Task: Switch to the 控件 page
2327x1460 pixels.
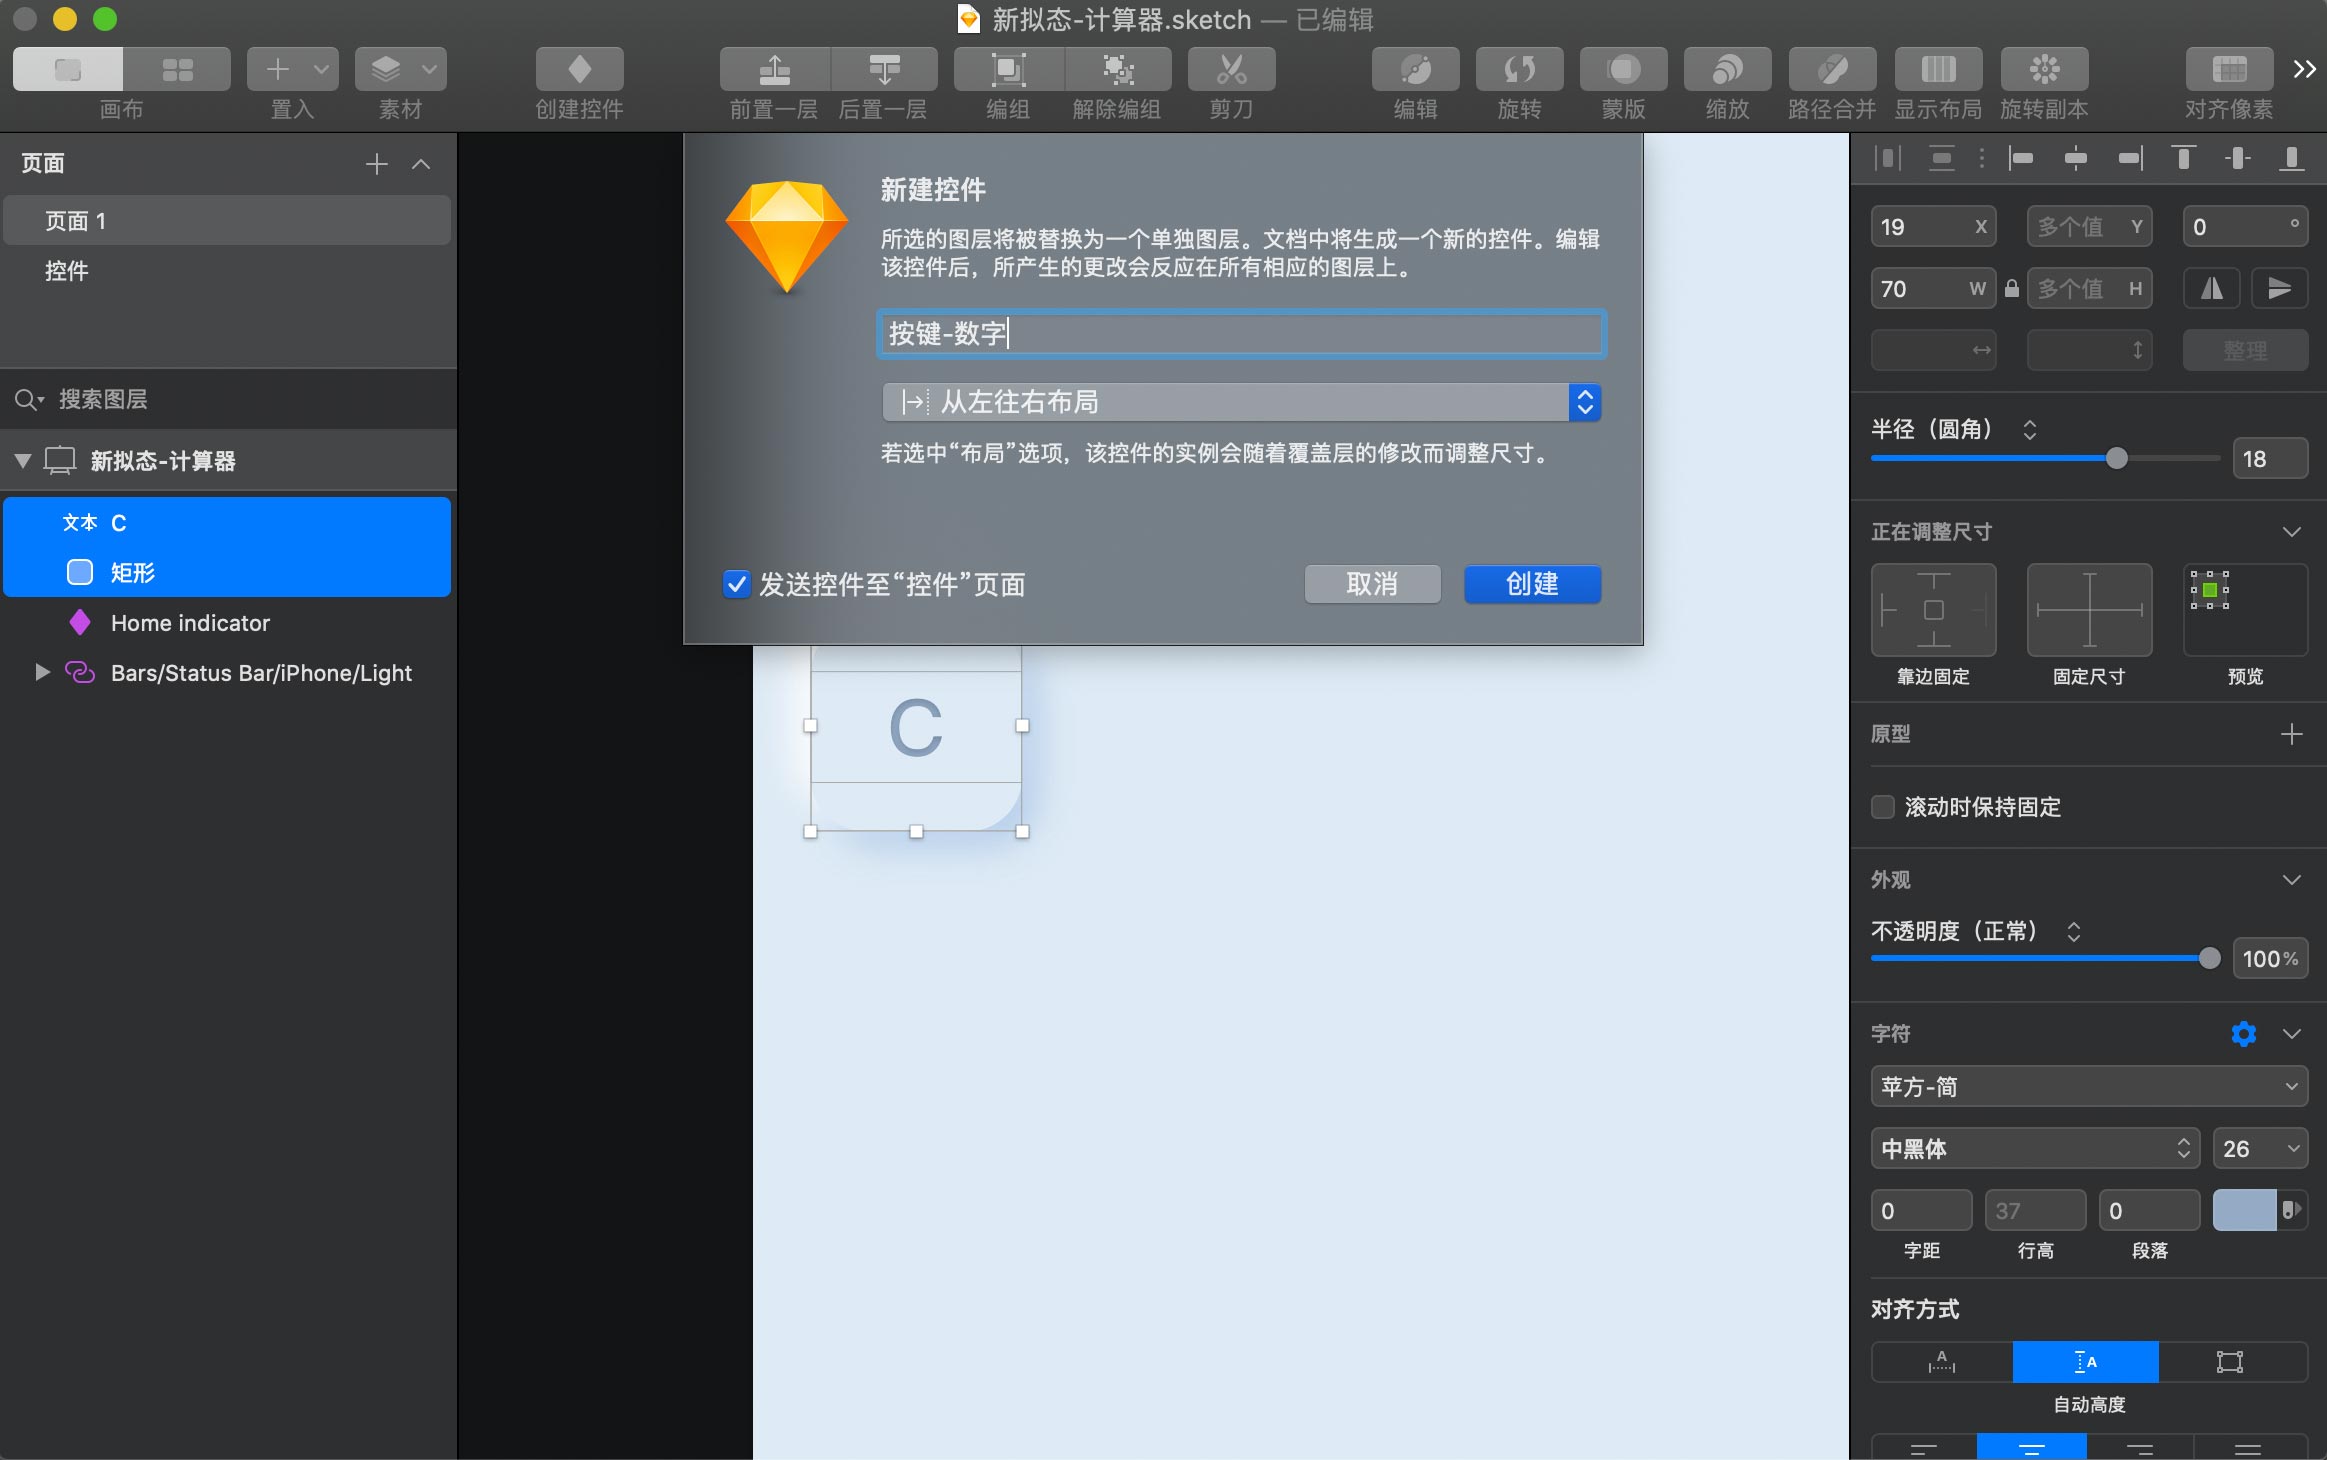Action: [x=67, y=271]
